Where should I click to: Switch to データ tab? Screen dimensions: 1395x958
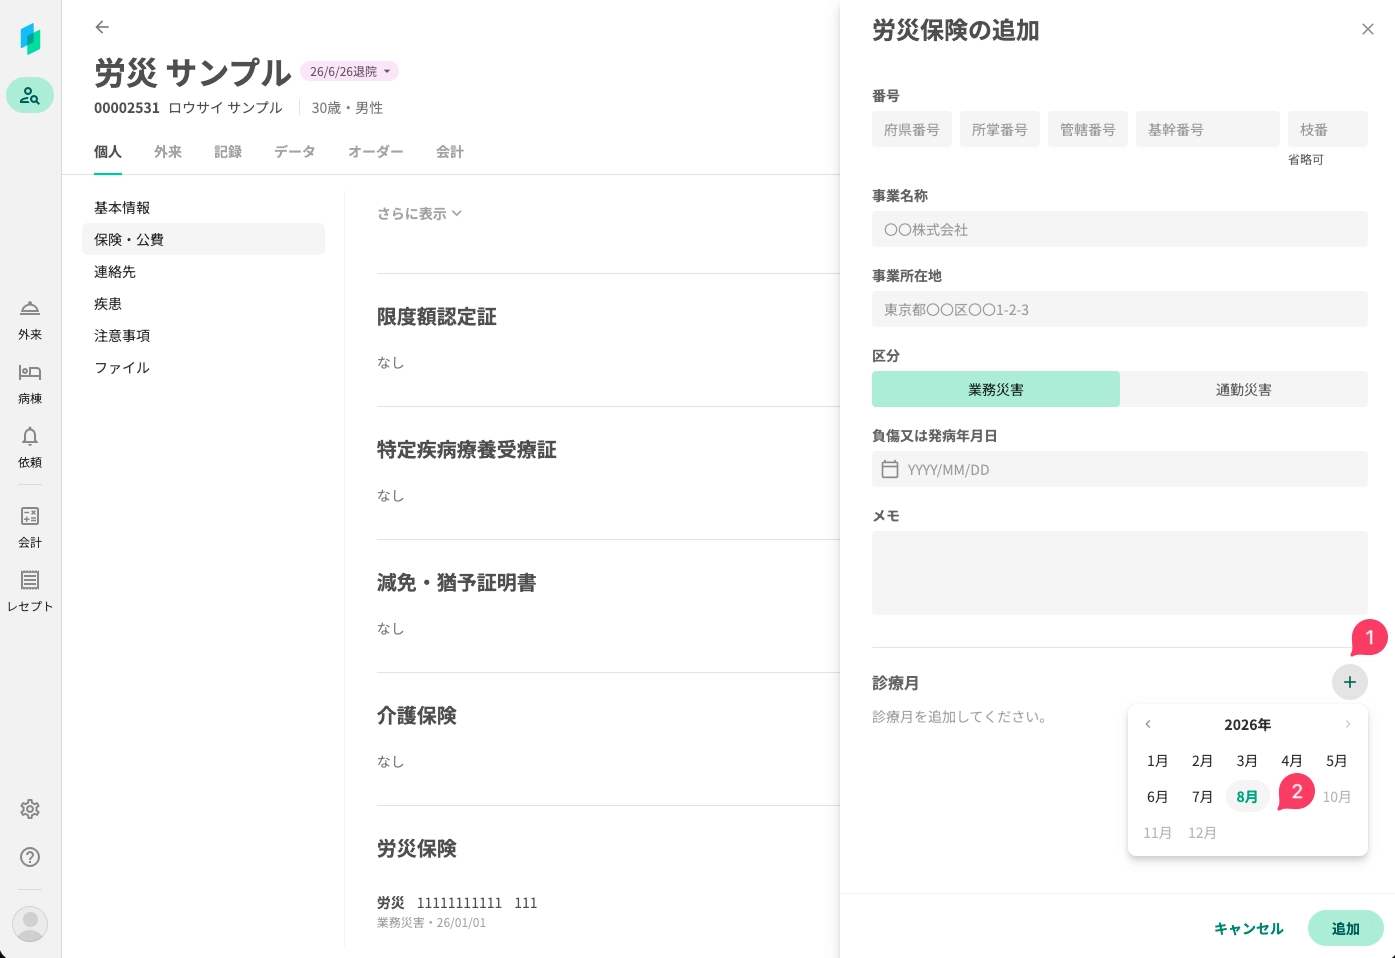click(295, 151)
